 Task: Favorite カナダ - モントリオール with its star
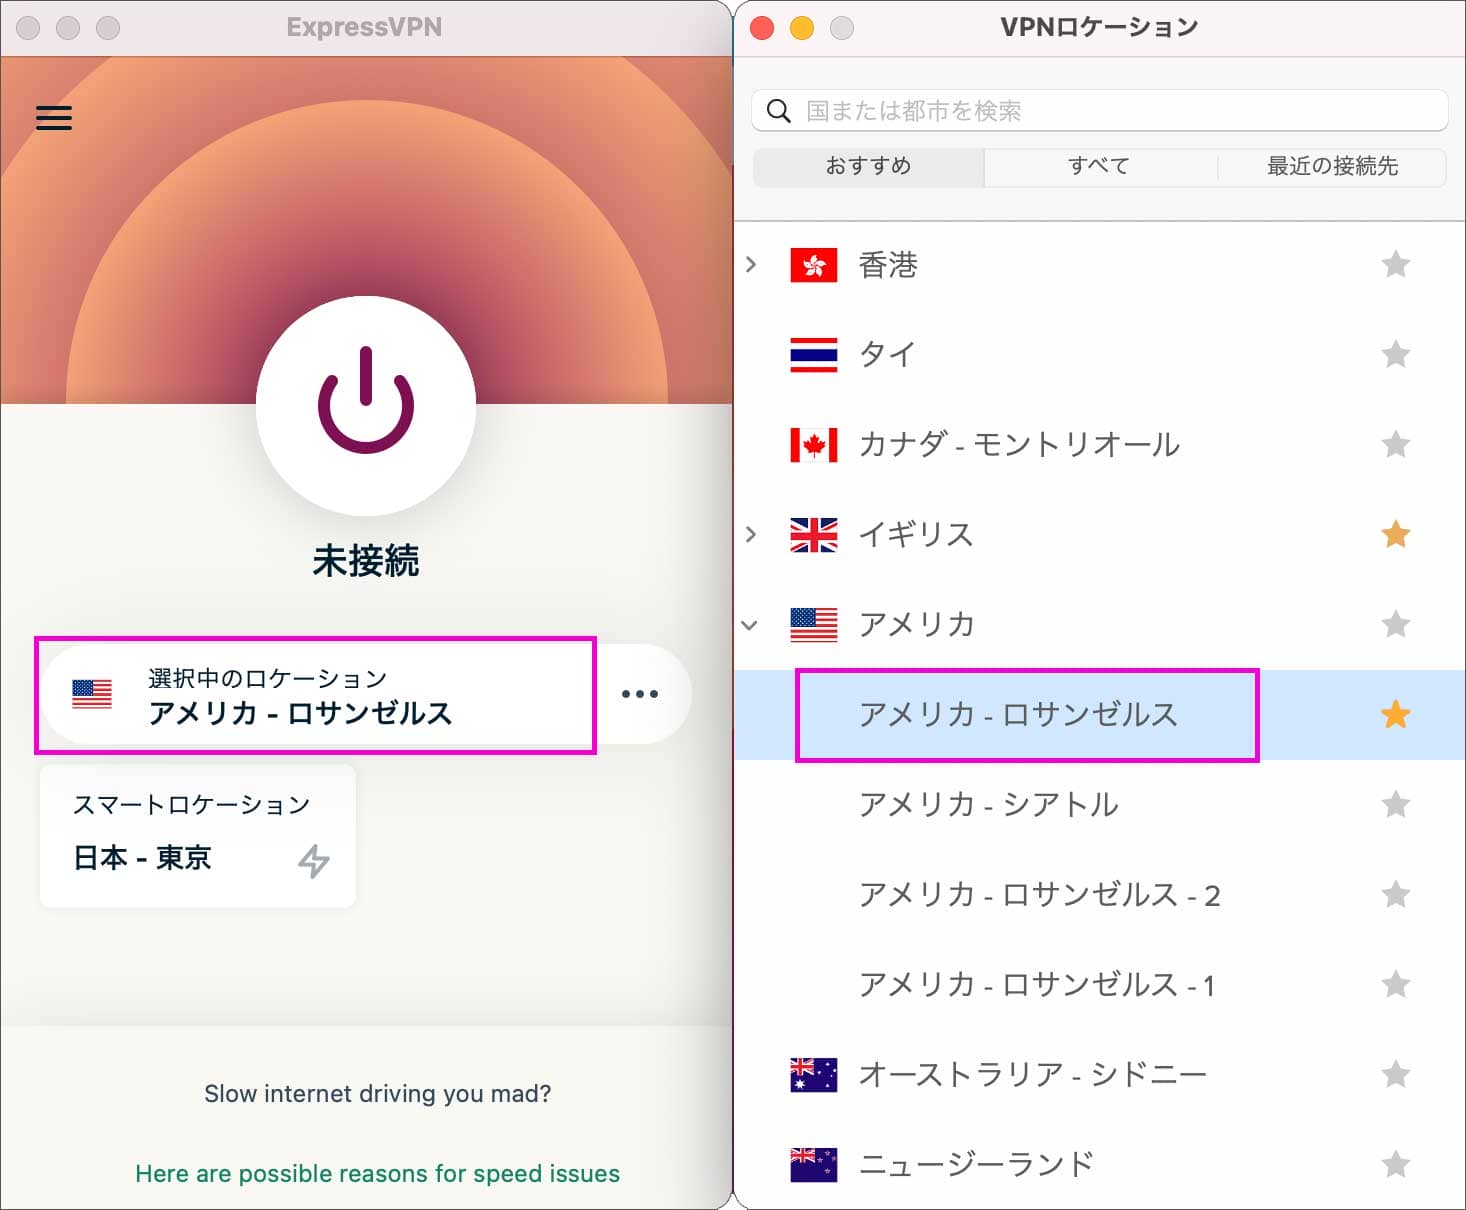[1396, 445]
